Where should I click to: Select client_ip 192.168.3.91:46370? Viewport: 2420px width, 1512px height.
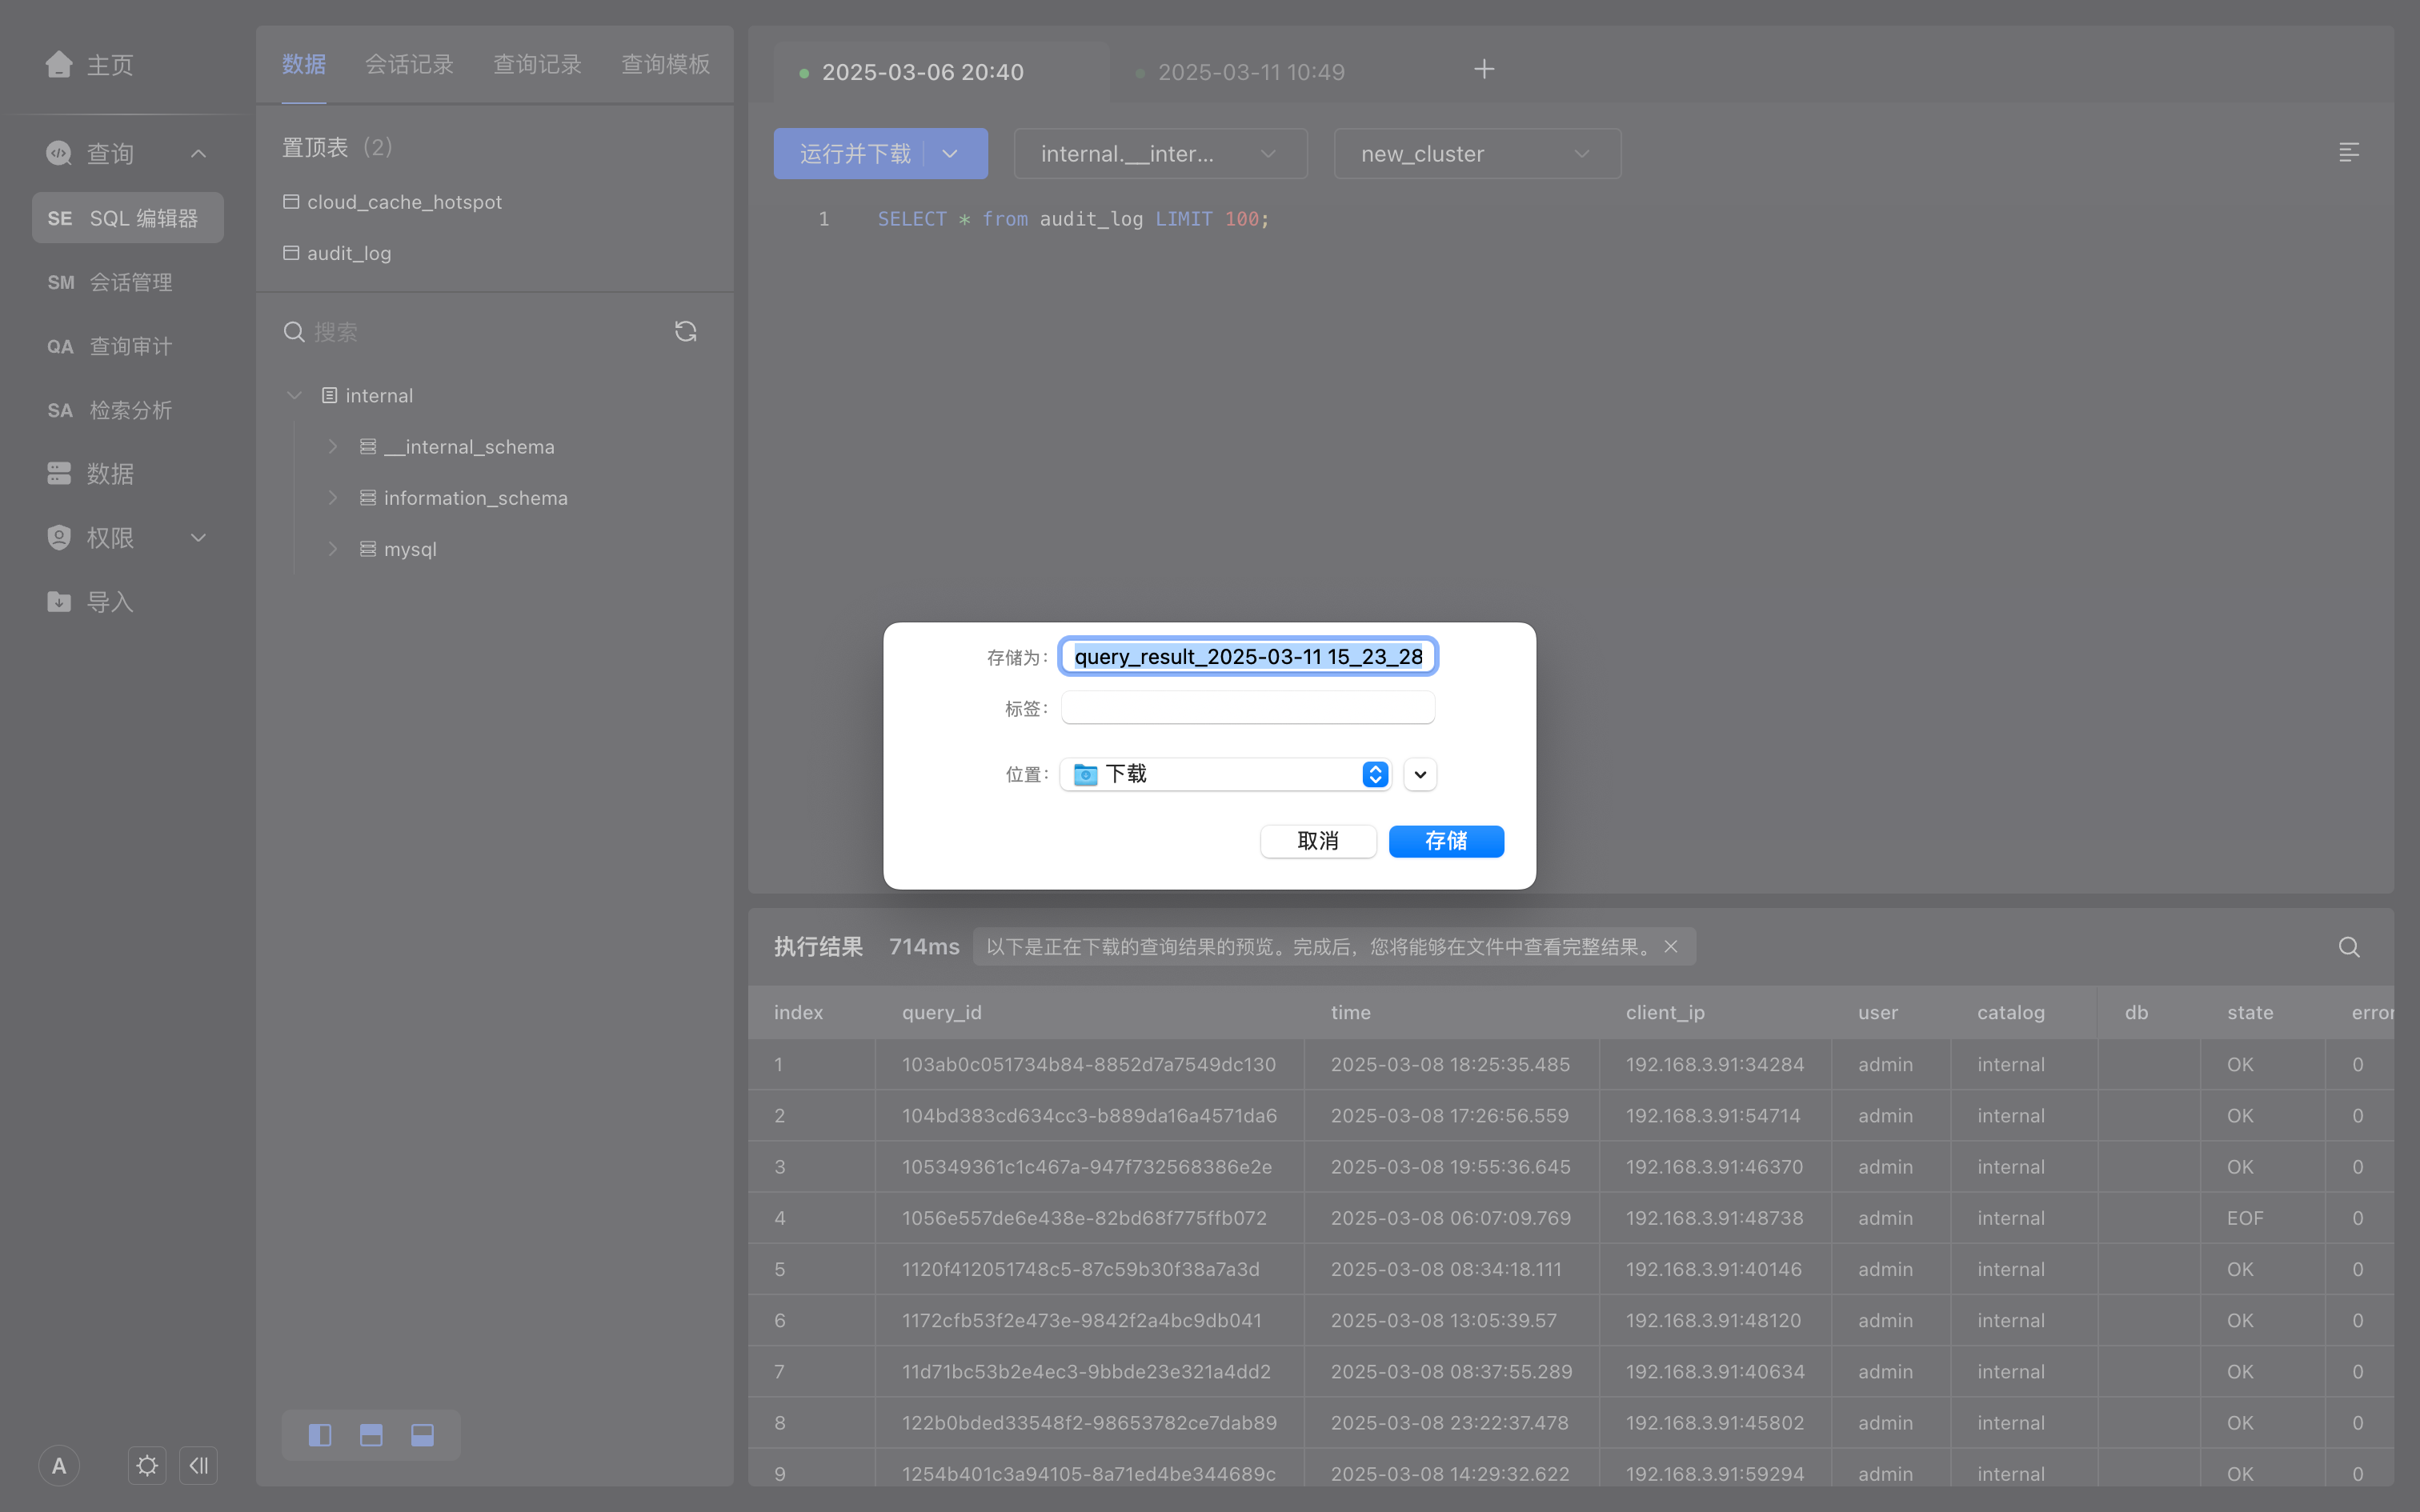[1714, 1168]
